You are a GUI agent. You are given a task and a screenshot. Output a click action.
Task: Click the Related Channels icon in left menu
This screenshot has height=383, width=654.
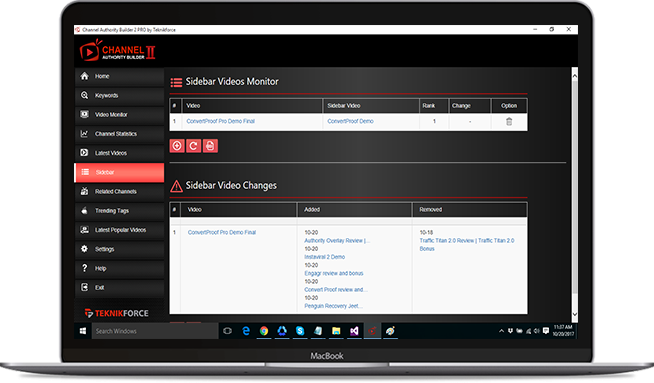click(x=84, y=192)
